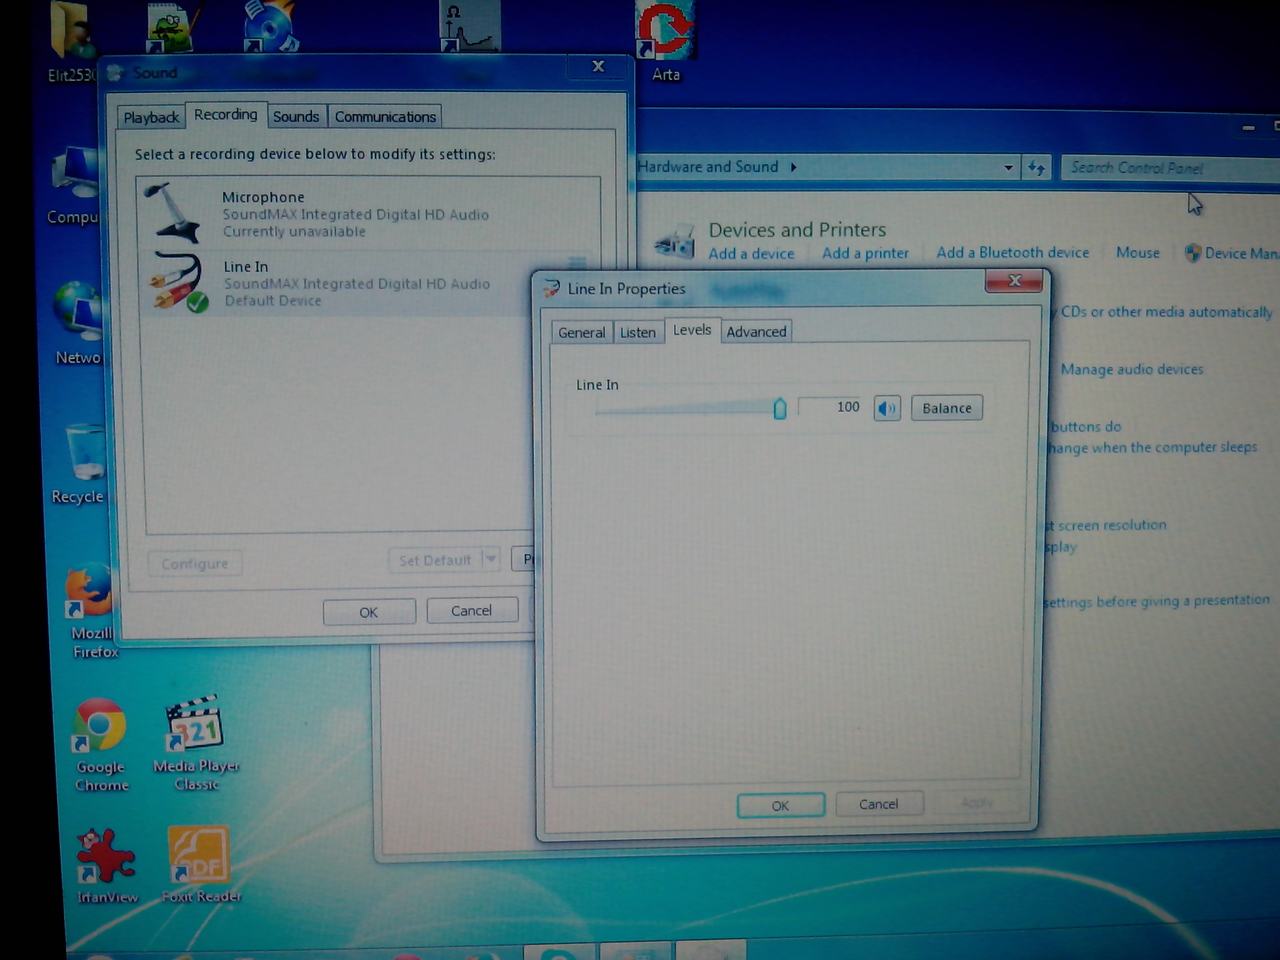The width and height of the screenshot is (1280, 960).
Task: Close the Sound dialog
Action: 598,66
